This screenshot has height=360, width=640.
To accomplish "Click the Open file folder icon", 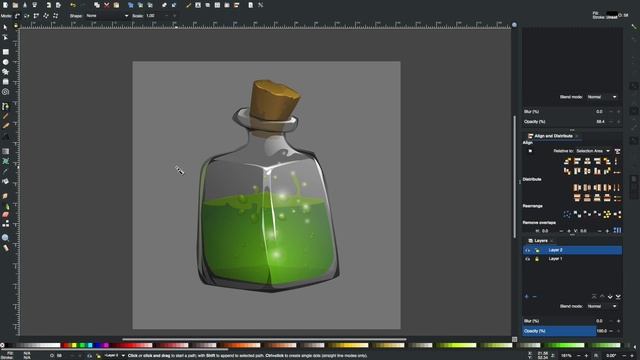I will pos(15,5).
